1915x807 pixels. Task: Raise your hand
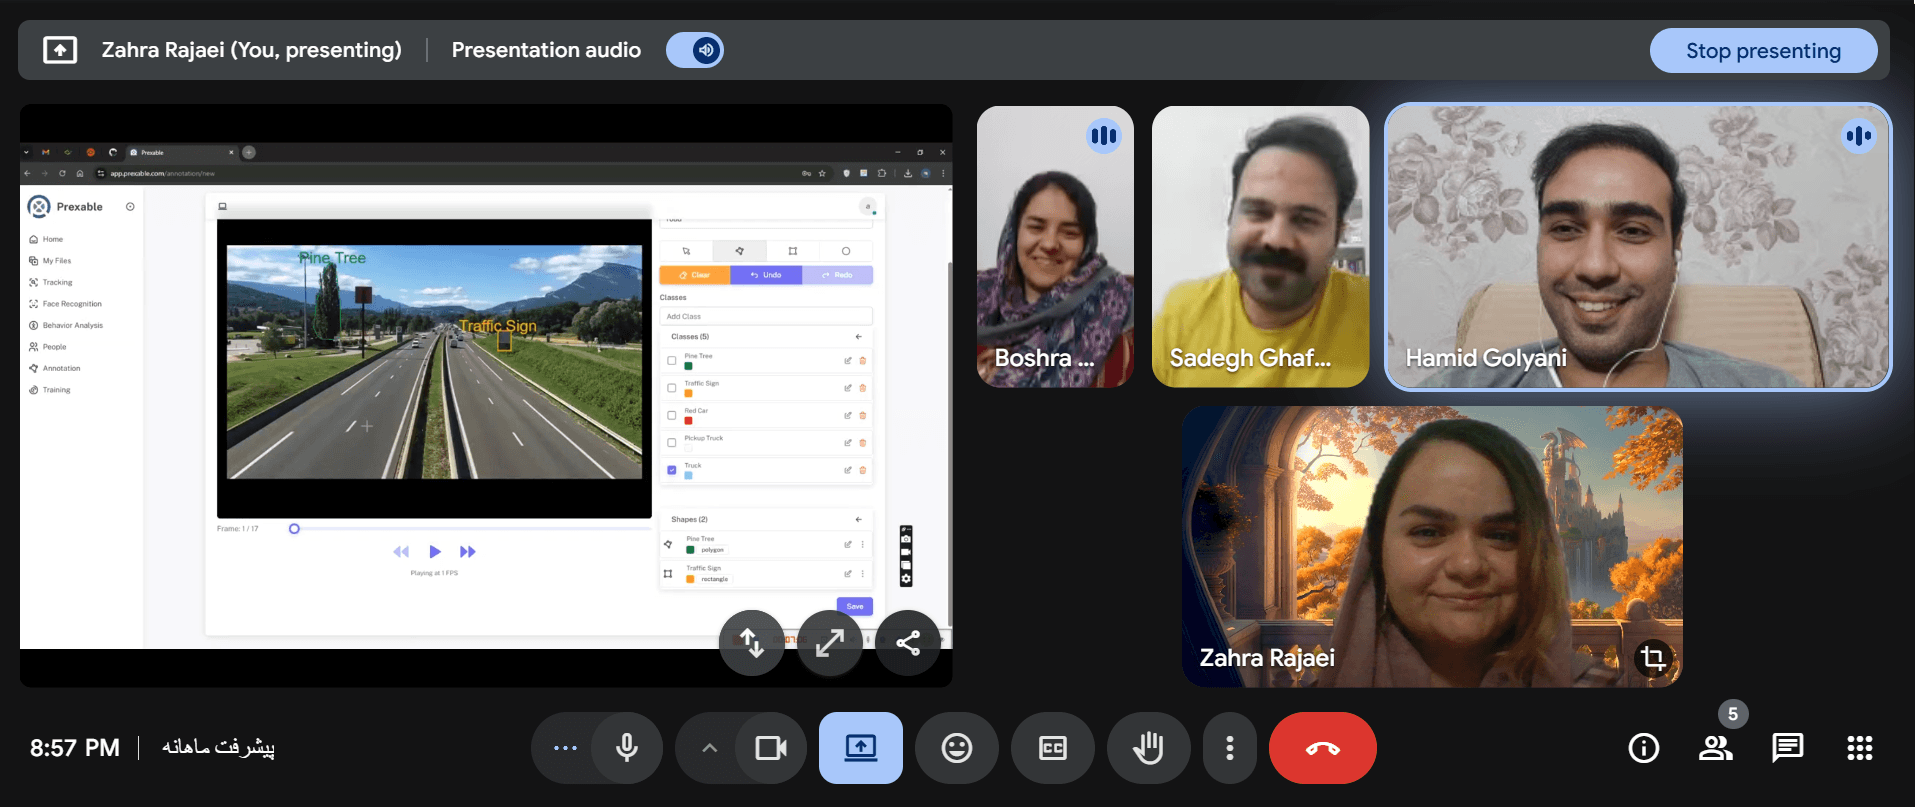1148,748
